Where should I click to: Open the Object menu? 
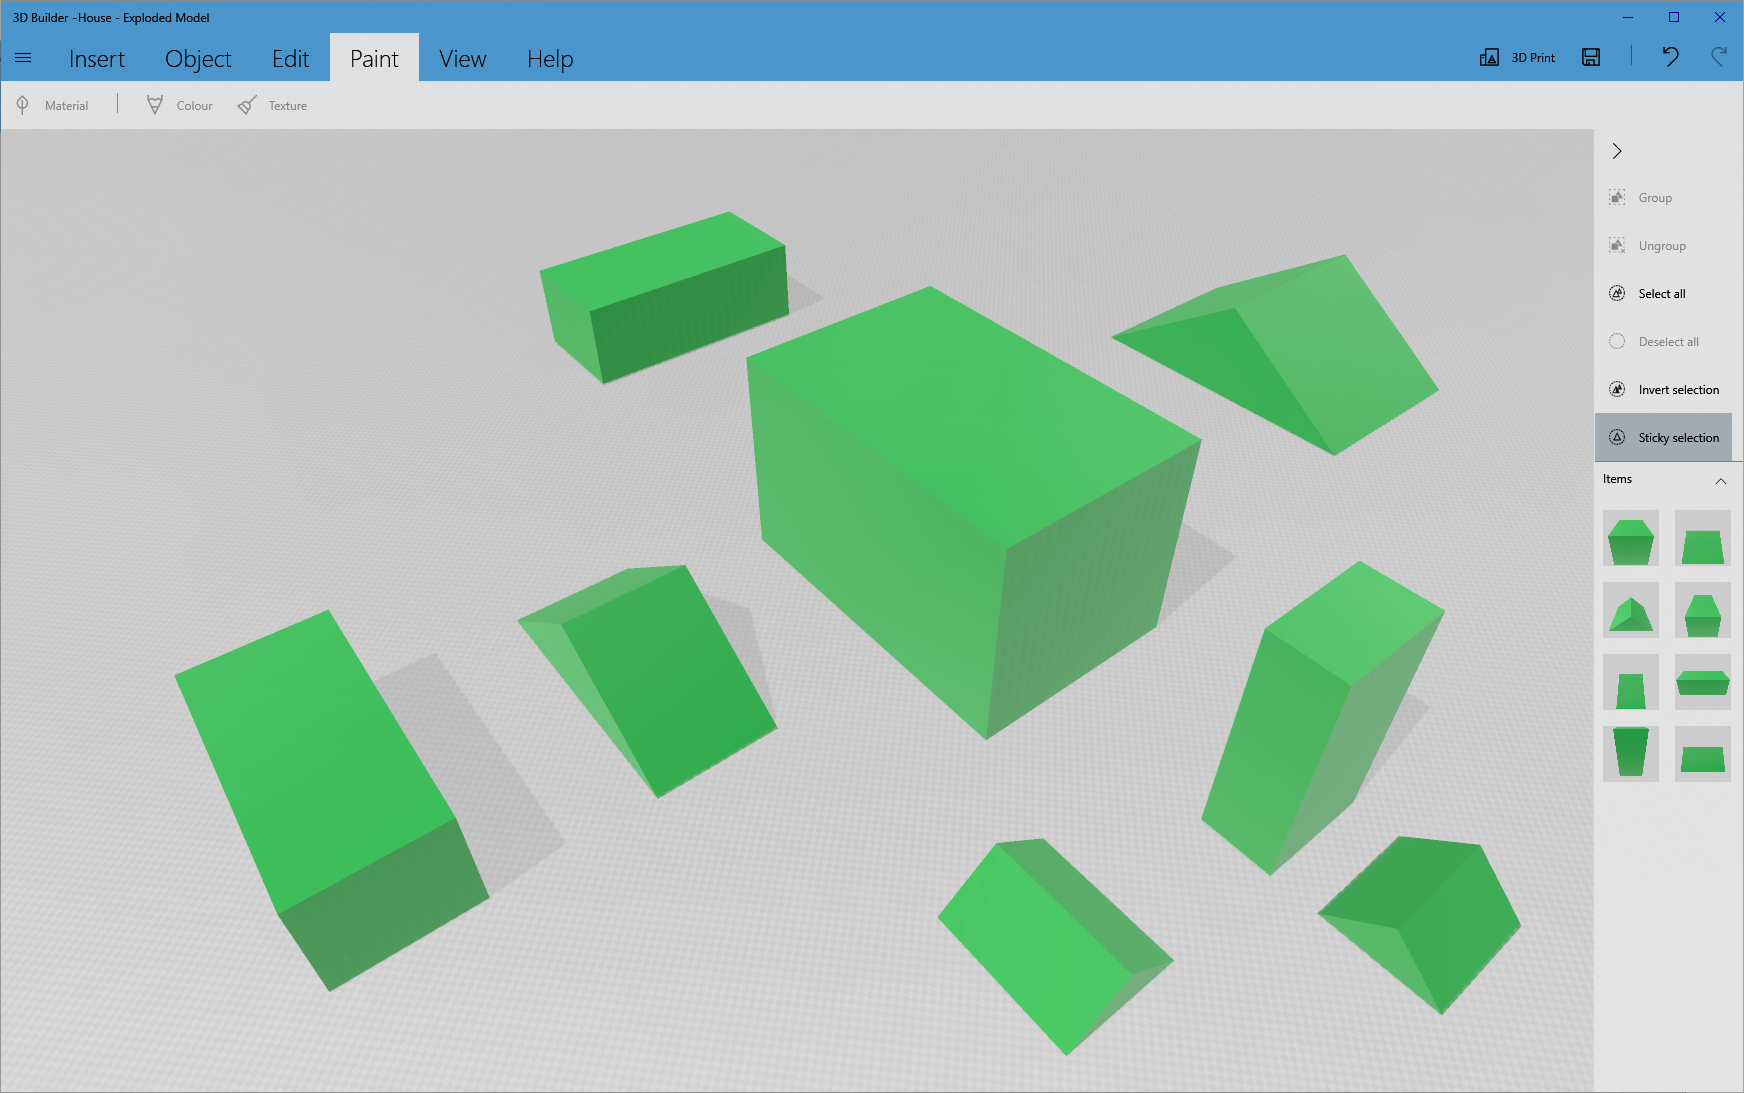pyautogui.click(x=197, y=58)
